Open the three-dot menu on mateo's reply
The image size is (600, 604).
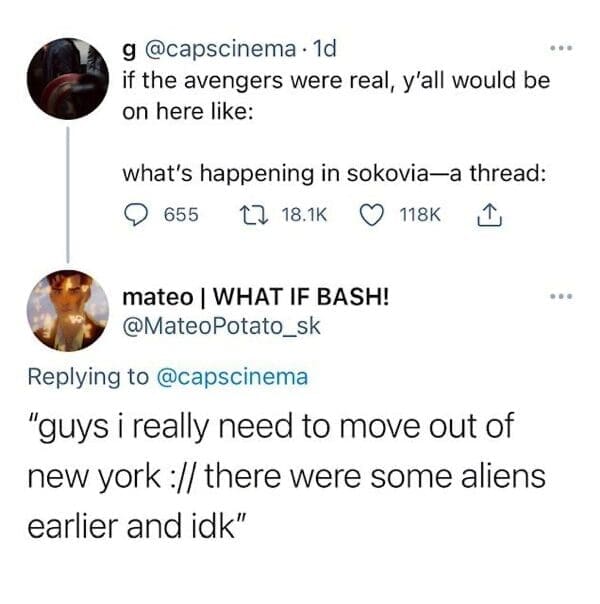pyautogui.click(x=561, y=297)
